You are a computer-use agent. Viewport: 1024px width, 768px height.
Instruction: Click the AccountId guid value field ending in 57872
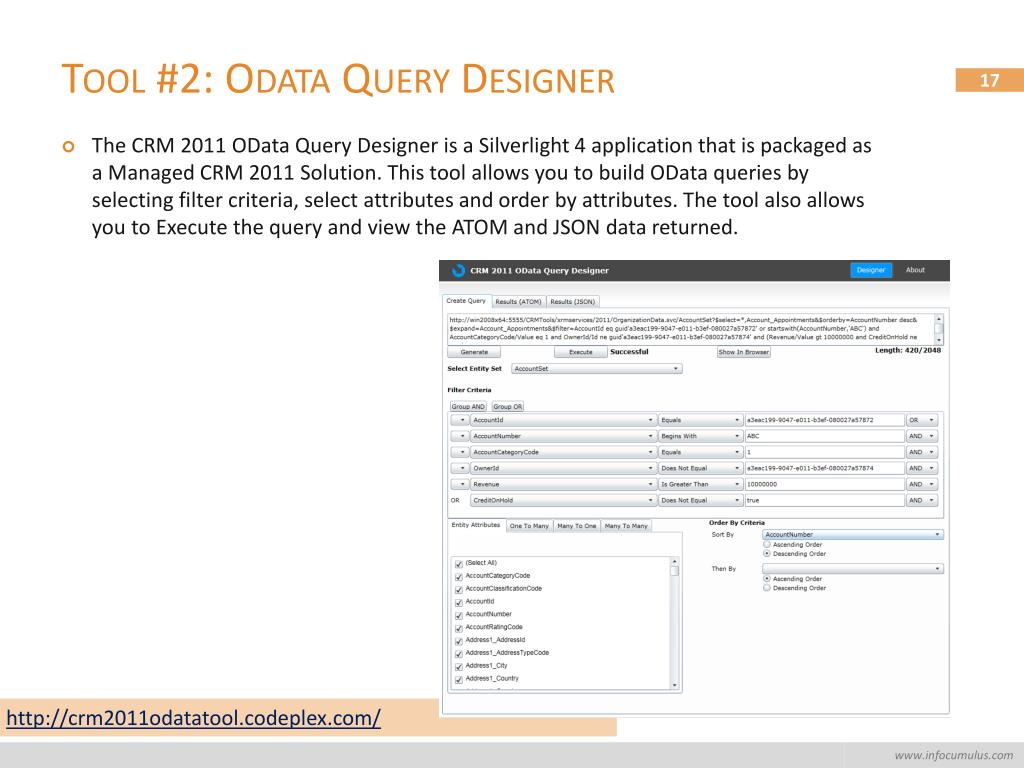(x=824, y=420)
